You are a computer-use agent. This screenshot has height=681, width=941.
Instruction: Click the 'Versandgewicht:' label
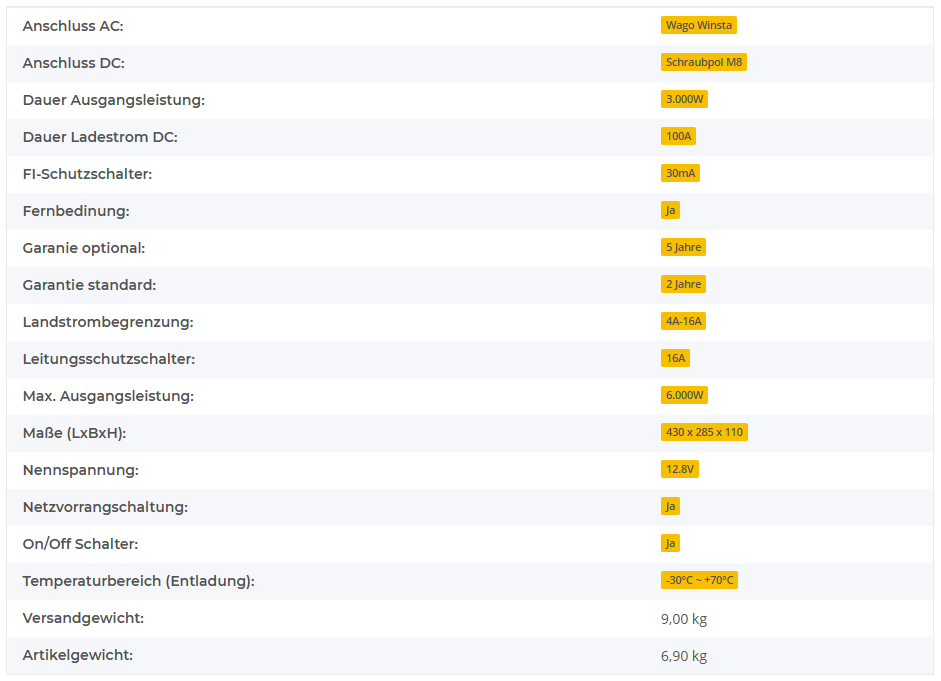pyautogui.click(x=83, y=618)
